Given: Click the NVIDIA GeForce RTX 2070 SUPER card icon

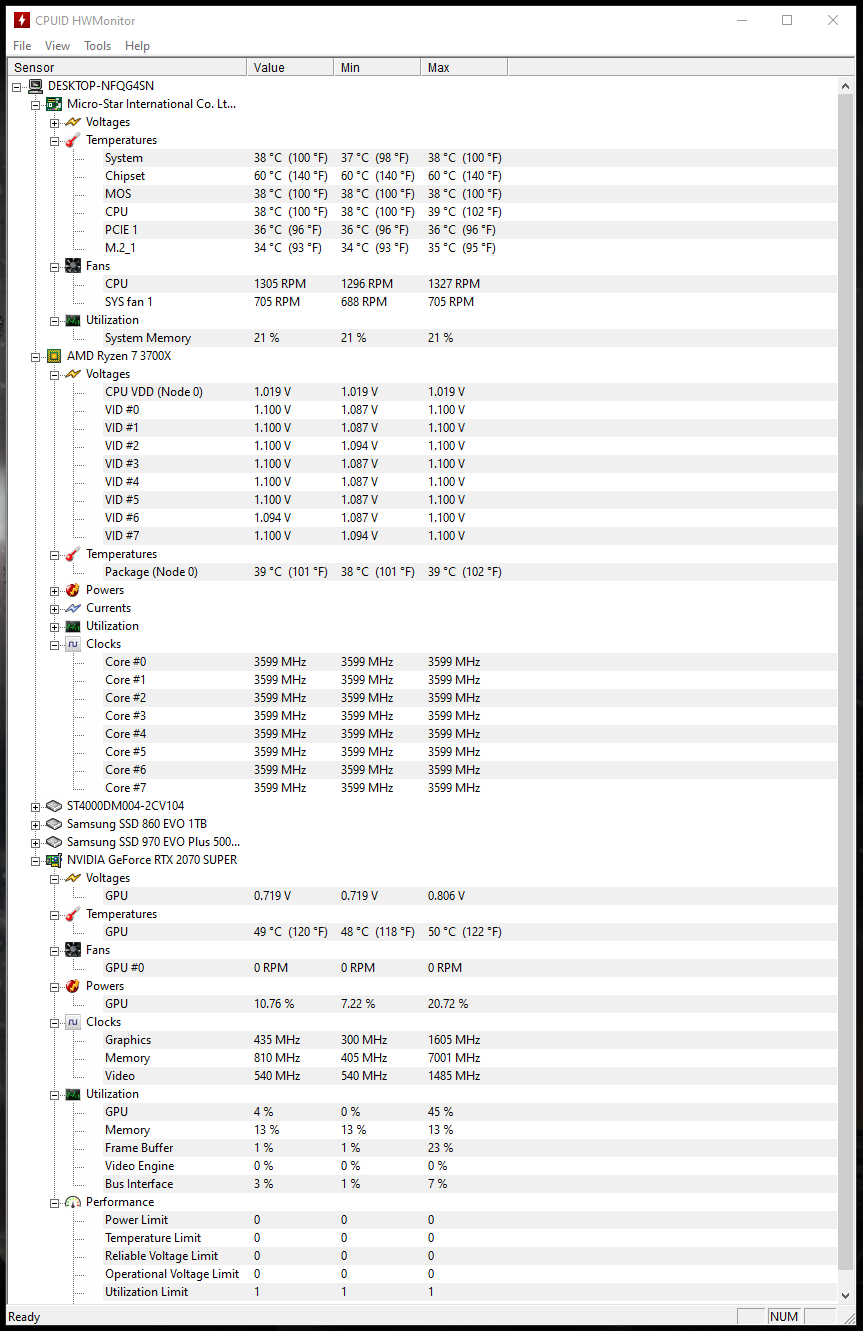Looking at the screenshot, I should point(55,860).
